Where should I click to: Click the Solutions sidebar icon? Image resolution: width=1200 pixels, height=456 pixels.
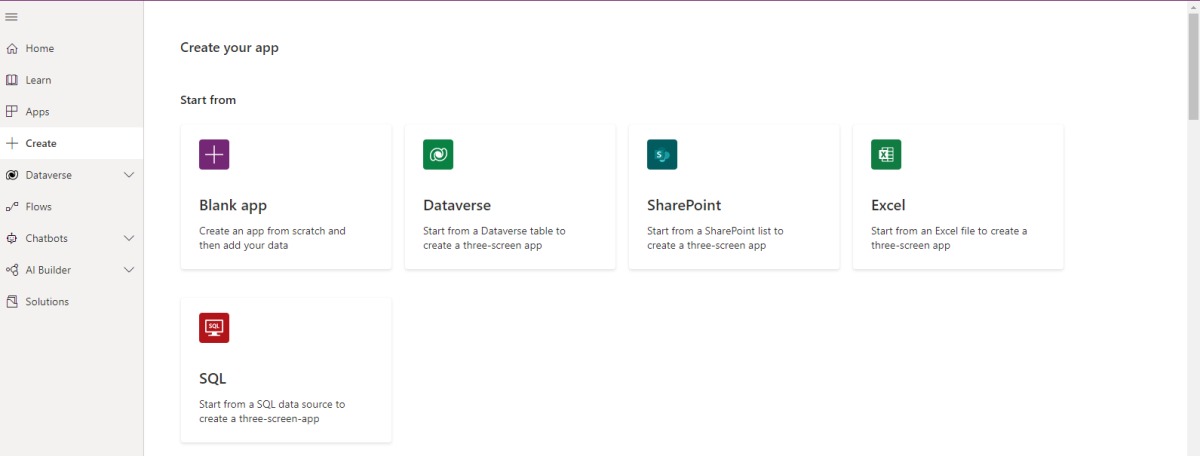(x=12, y=301)
